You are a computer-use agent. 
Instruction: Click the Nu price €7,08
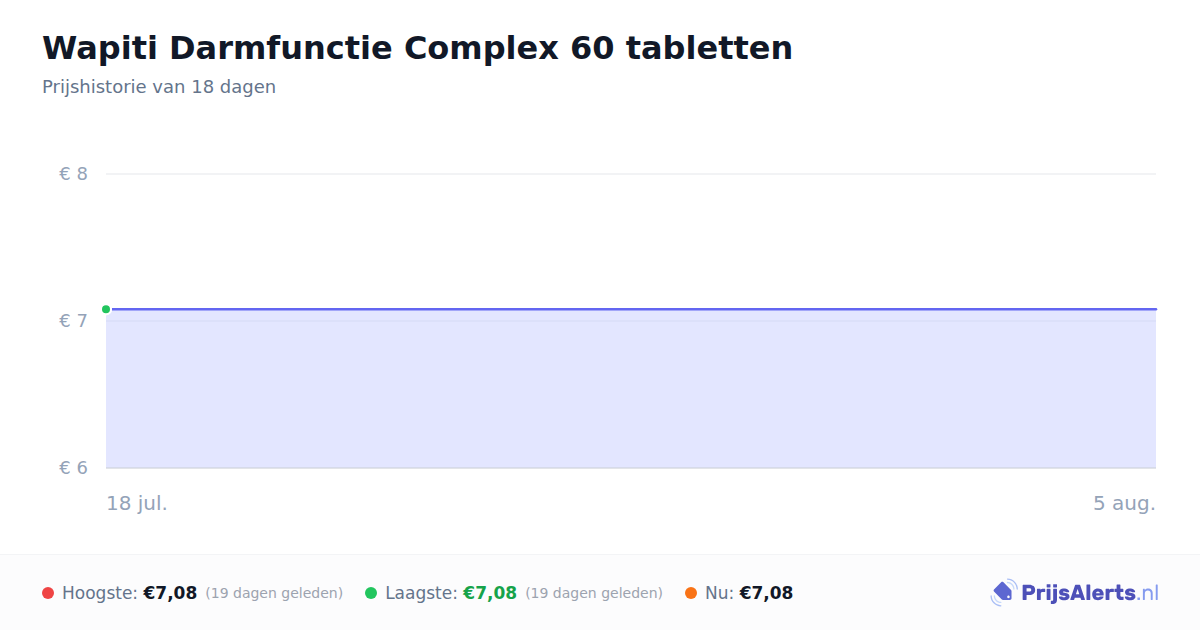(766, 593)
